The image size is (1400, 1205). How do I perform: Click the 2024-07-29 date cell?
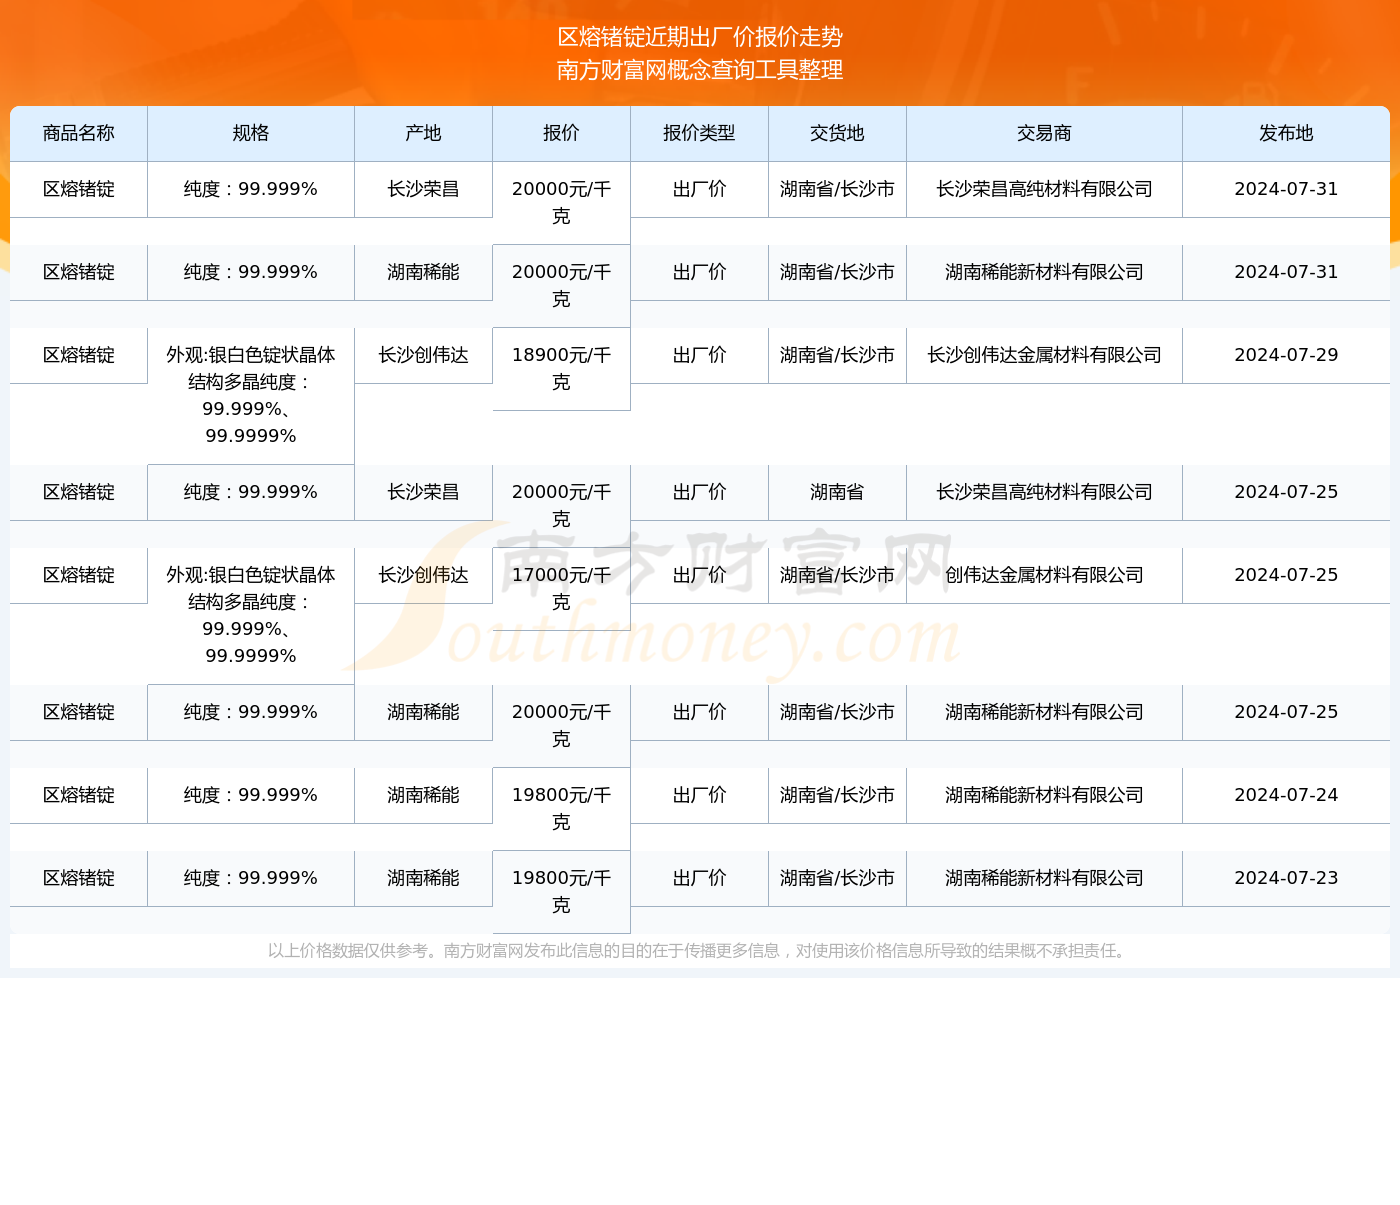(1286, 356)
